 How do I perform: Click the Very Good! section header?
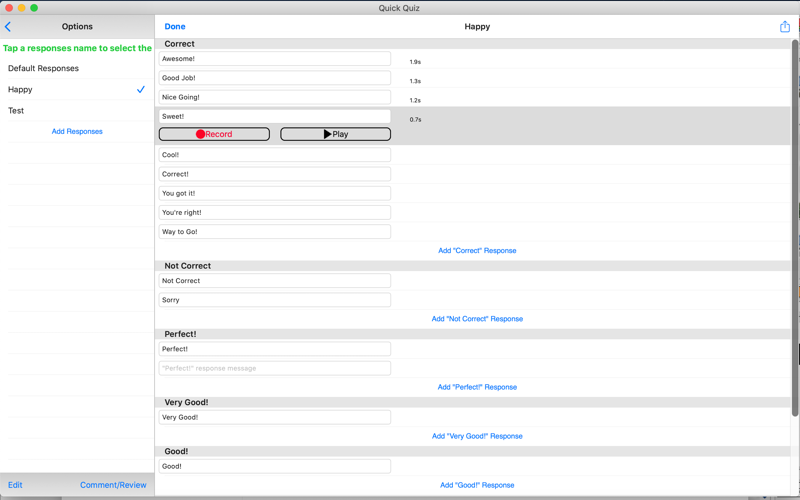point(473,403)
